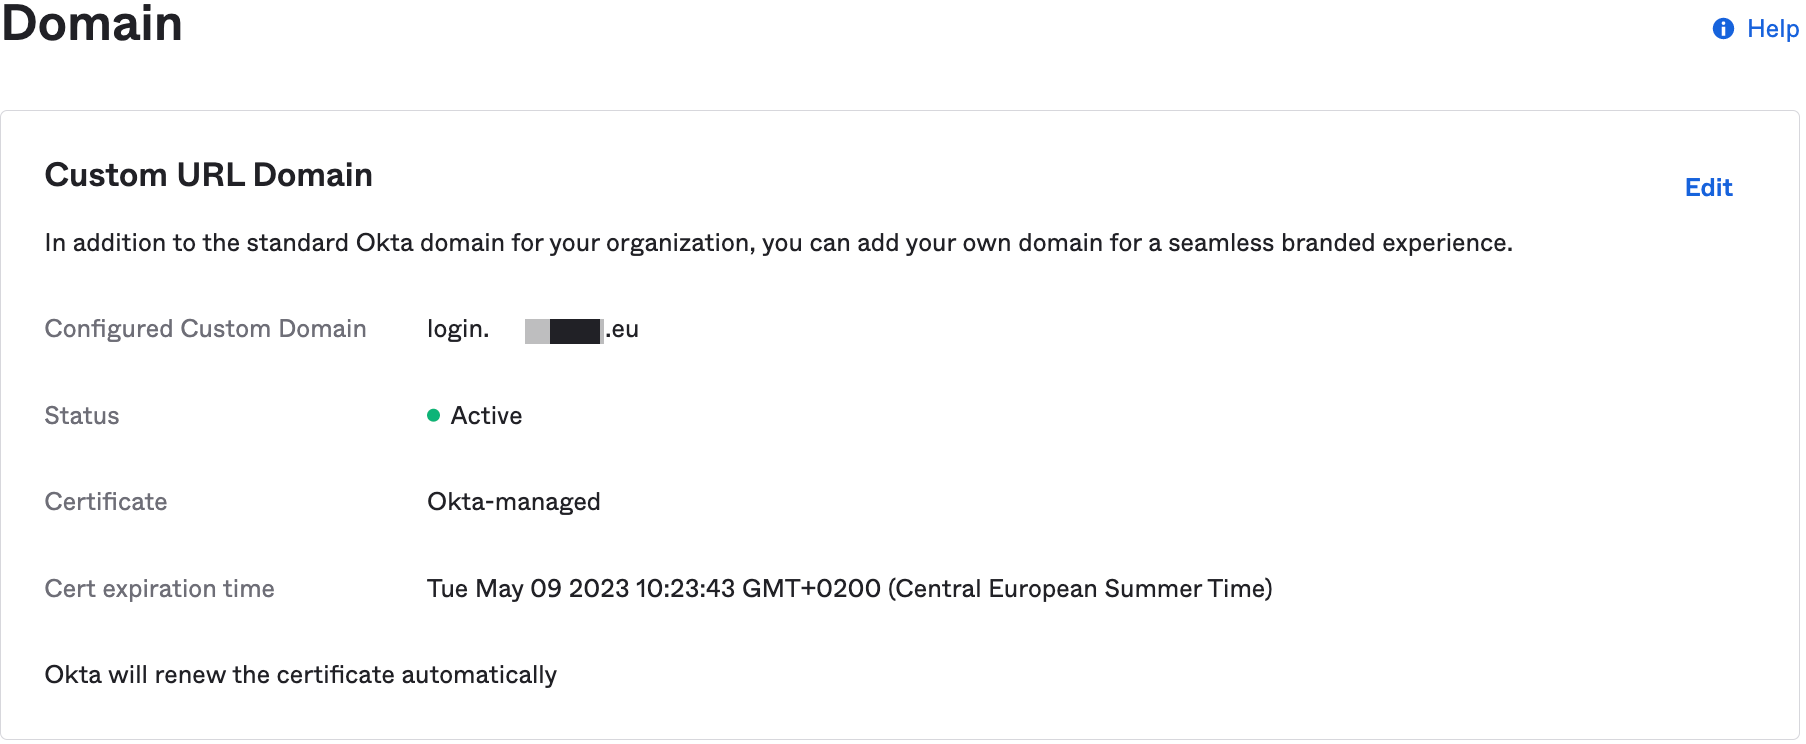The width and height of the screenshot is (1806, 744).
Task: Click the Domain page heading
Action: point(92,24)
